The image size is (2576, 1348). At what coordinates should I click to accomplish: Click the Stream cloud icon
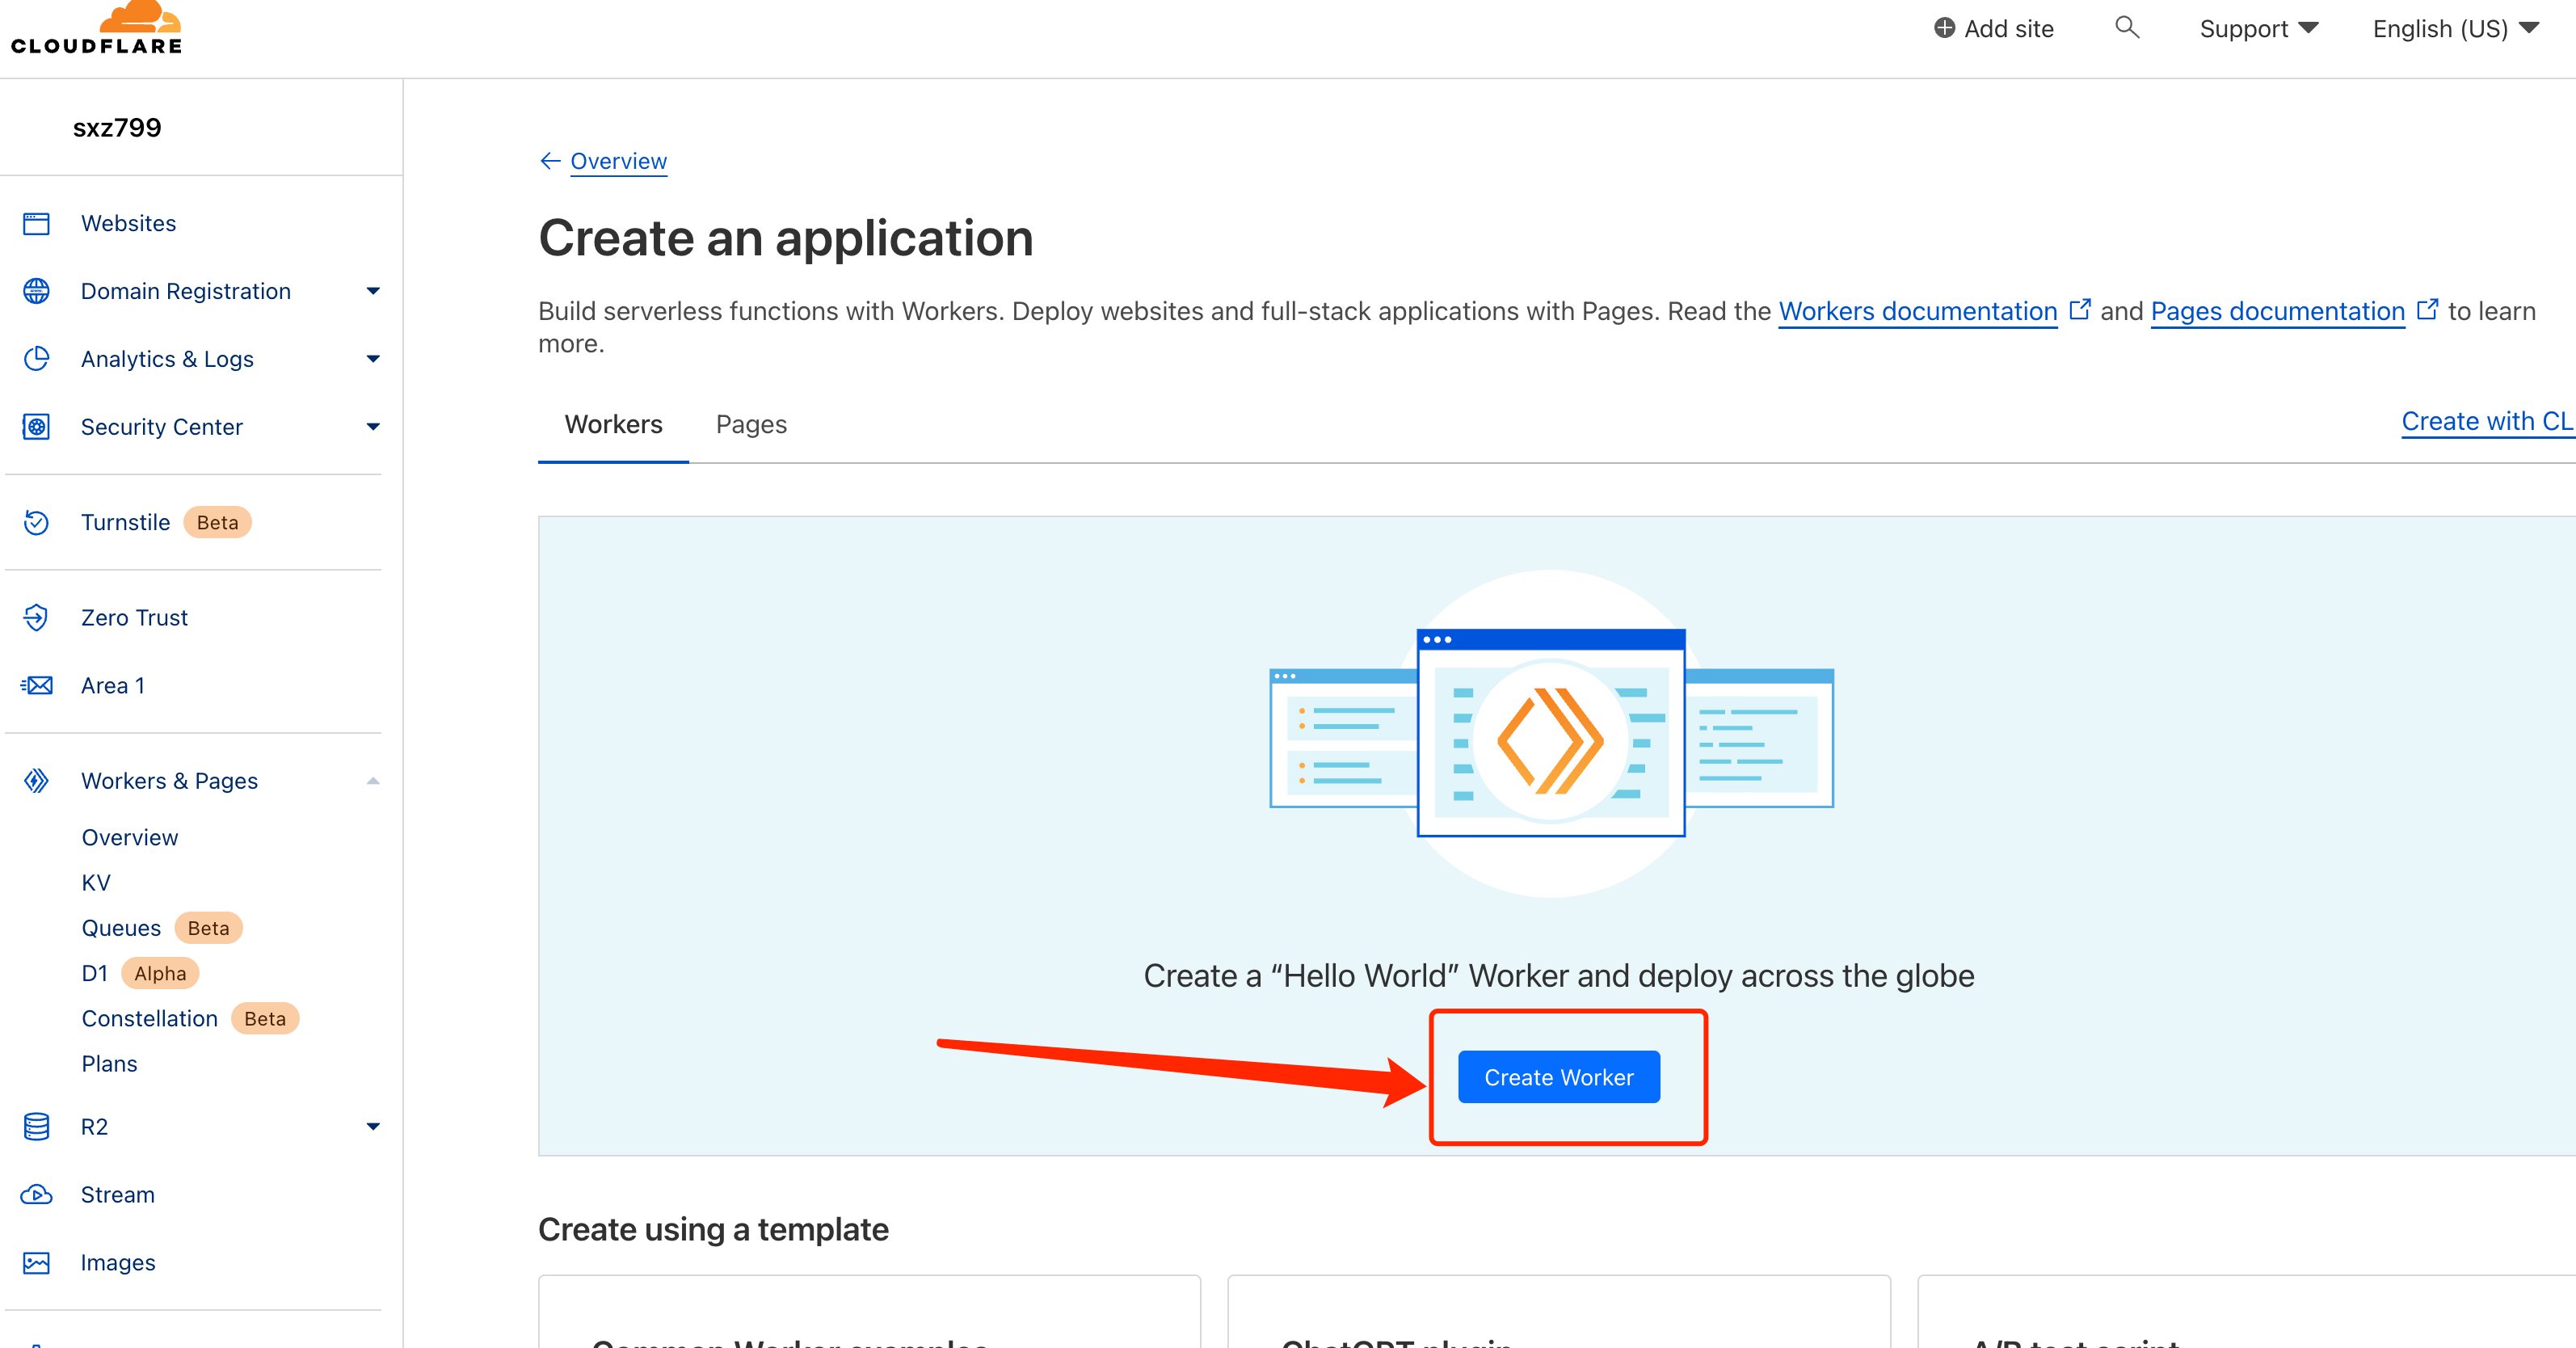click(37, 1195)
